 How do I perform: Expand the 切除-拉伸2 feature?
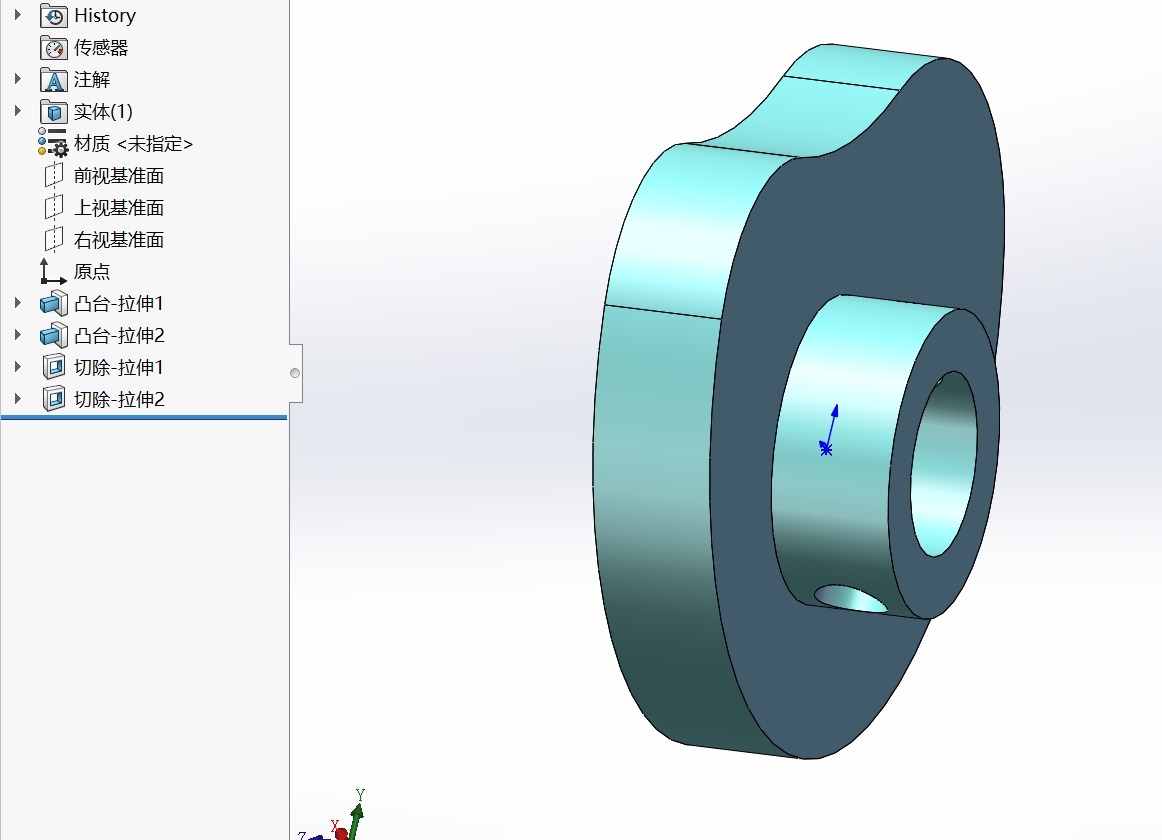[18, 398]
